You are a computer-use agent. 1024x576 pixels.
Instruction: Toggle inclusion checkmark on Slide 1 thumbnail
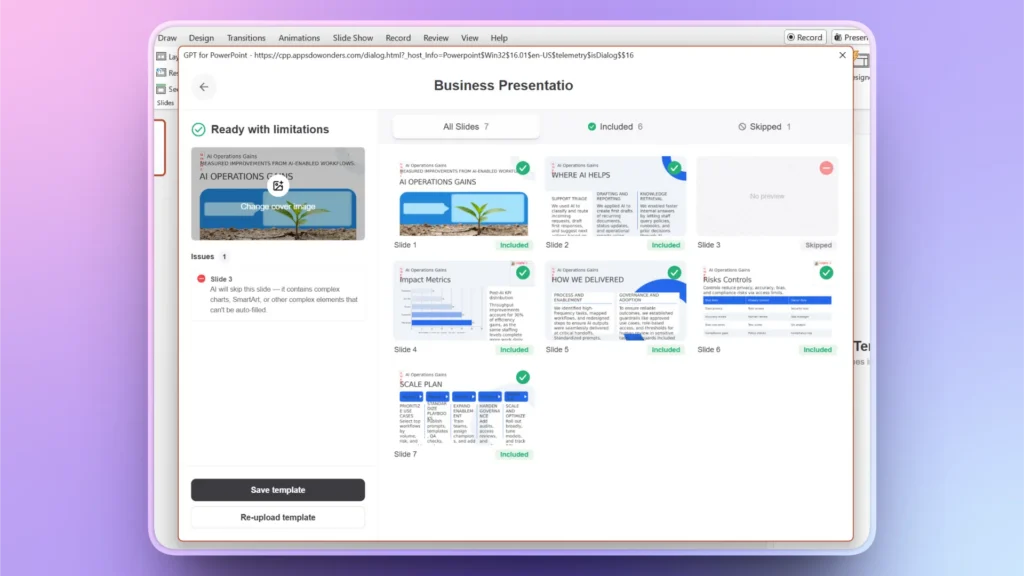pos(522,168)
